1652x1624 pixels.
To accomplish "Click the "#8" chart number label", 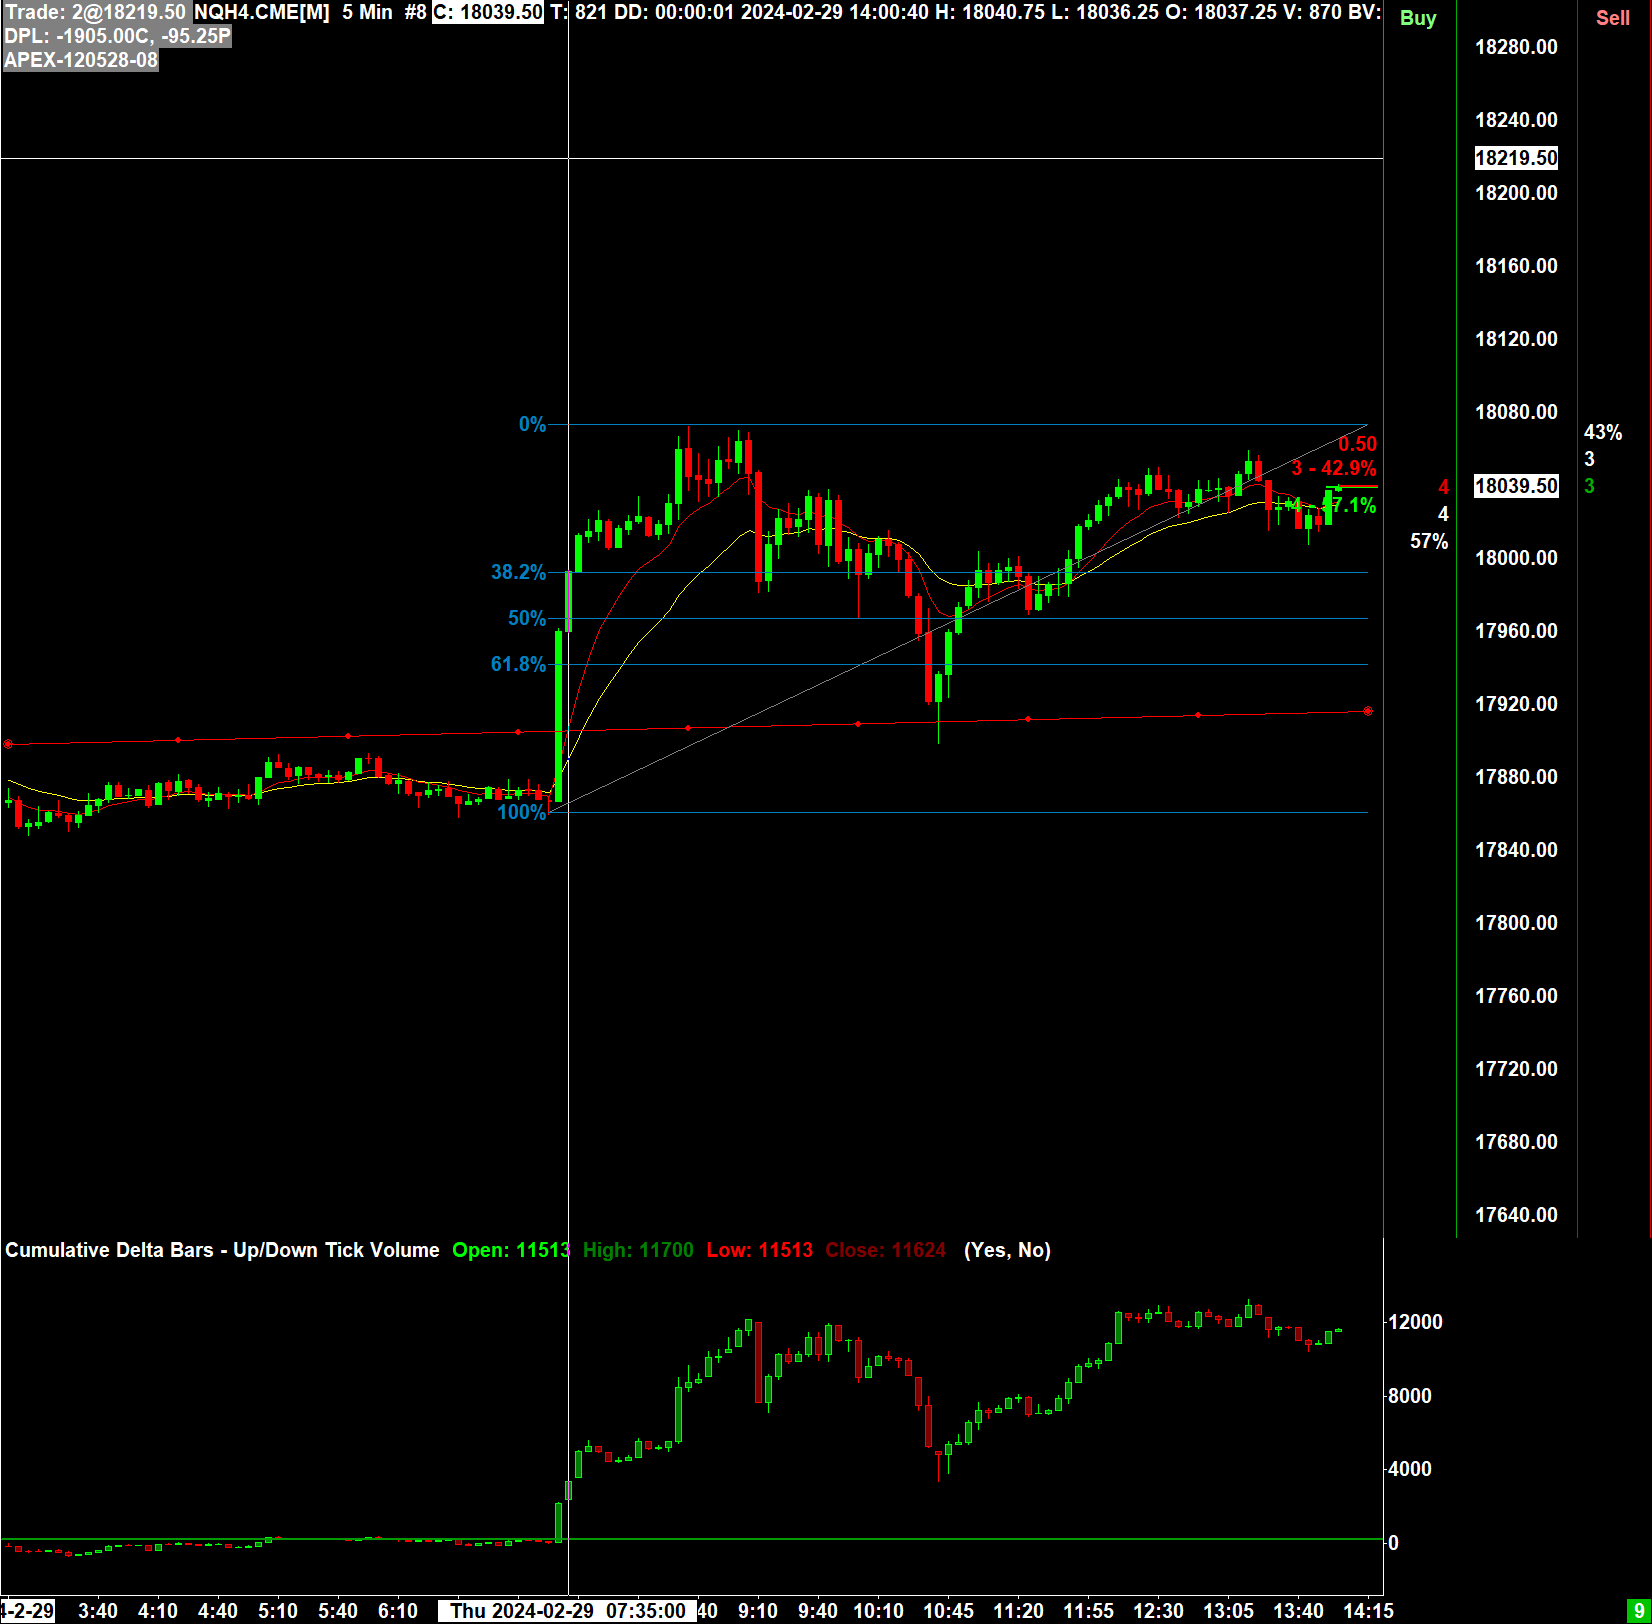I will [415, 13].
